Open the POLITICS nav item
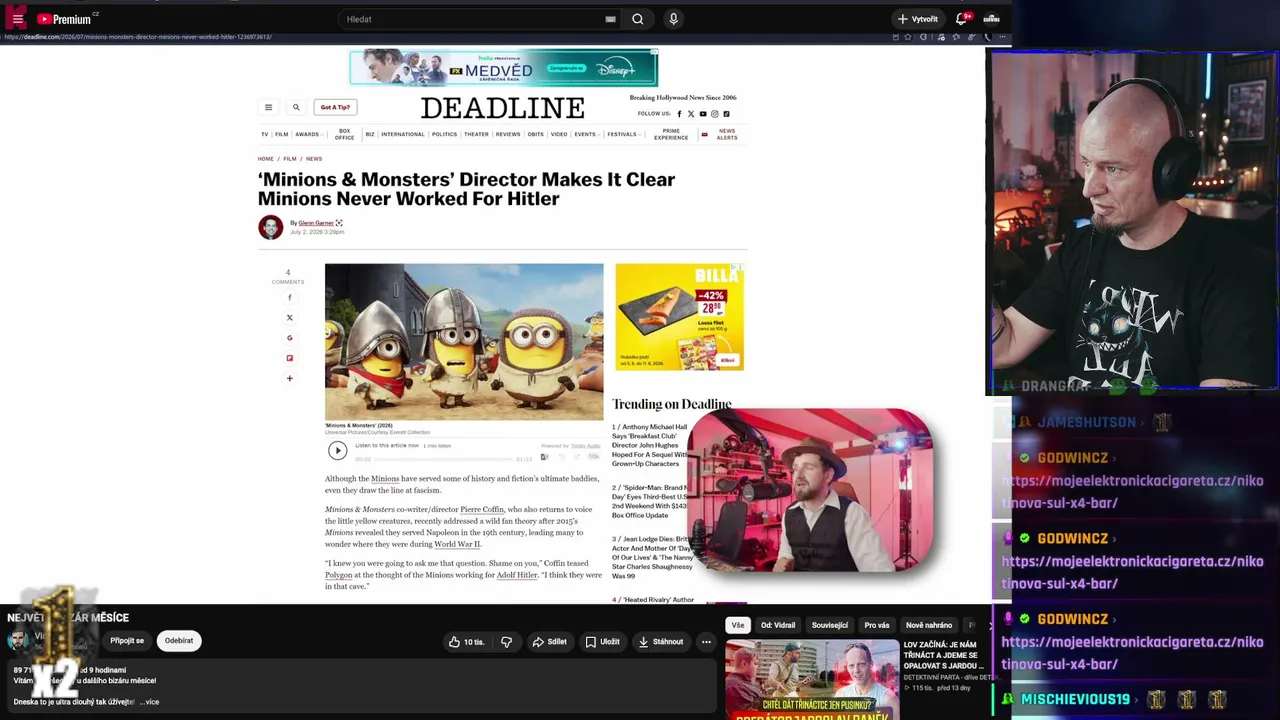 (444, 134)
